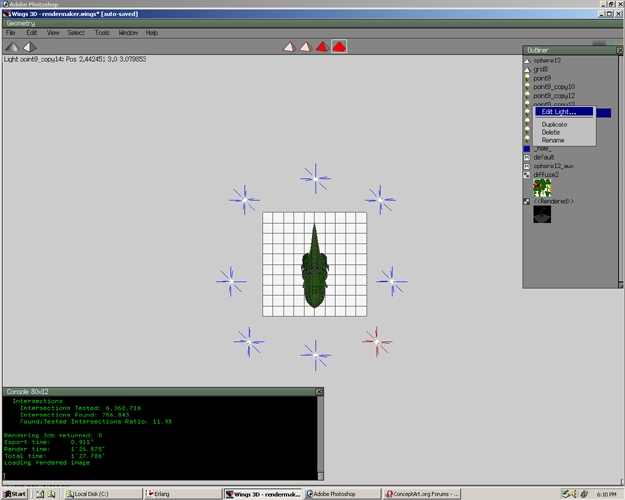Open the File menu
Viewport: 625px width, 500px height.
click(x=11, y=33)
